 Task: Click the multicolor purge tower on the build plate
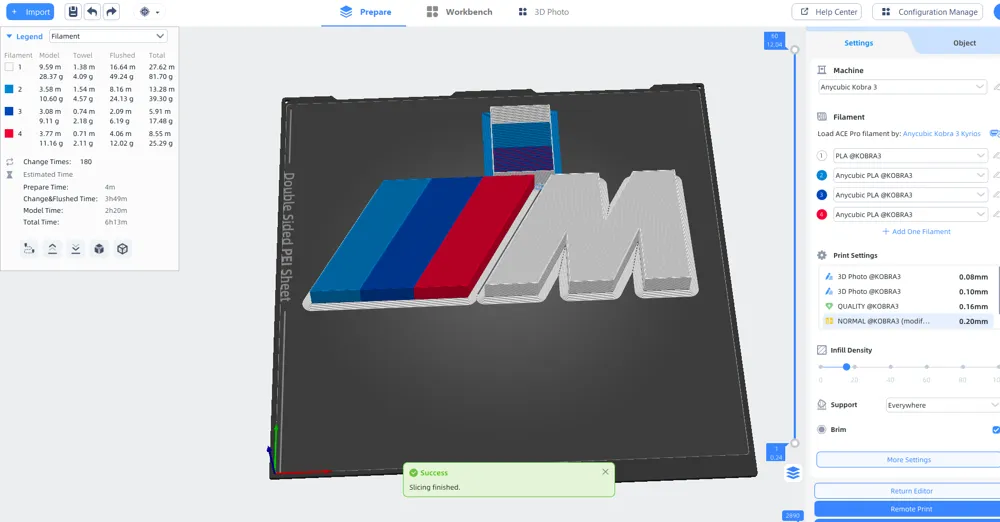coord(520,139)
